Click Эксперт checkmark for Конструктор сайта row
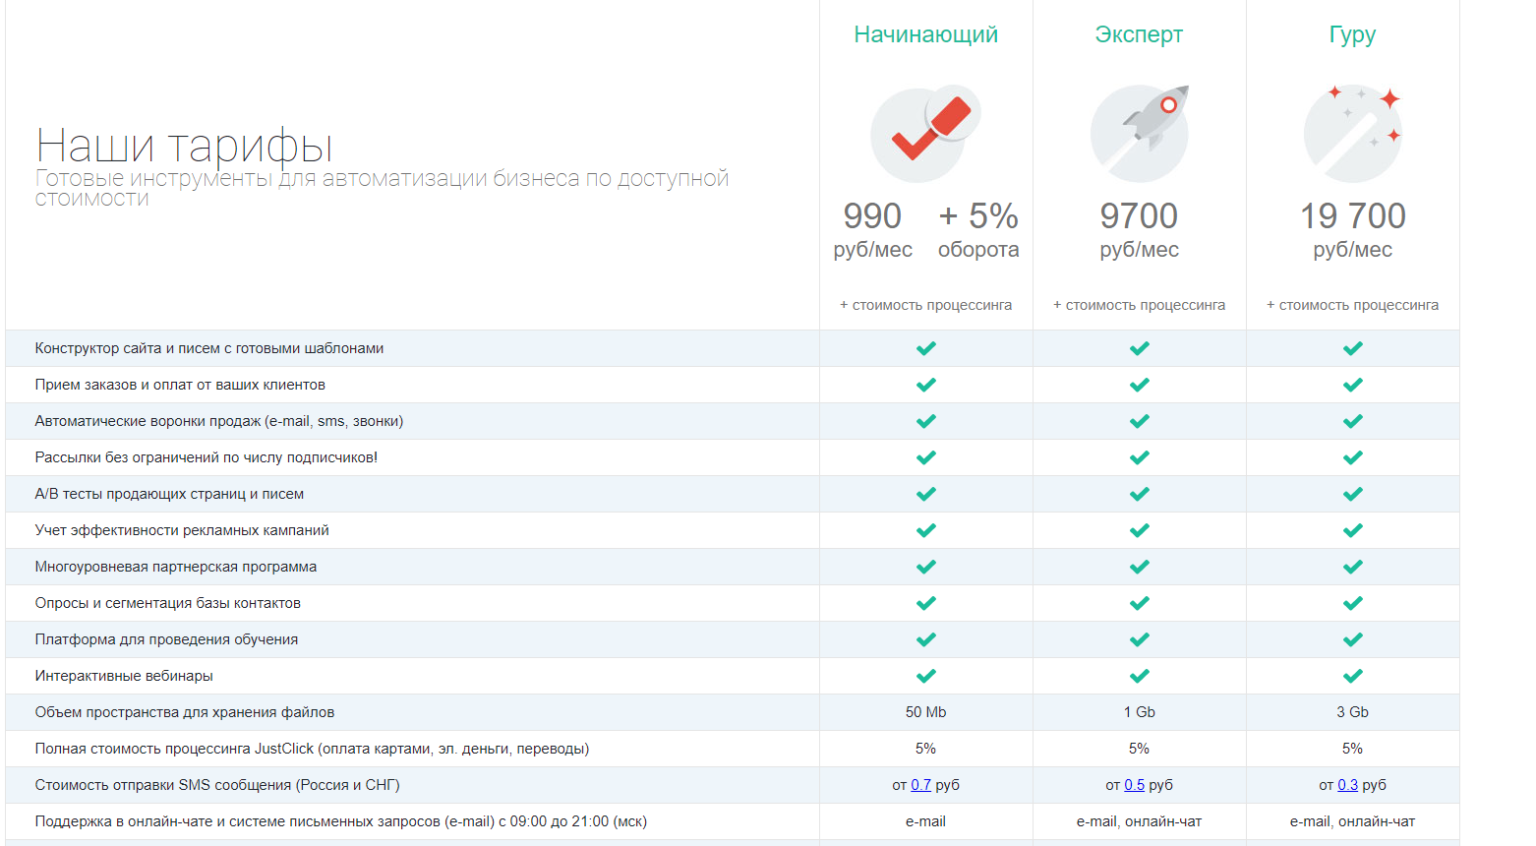 [1139, 348]
